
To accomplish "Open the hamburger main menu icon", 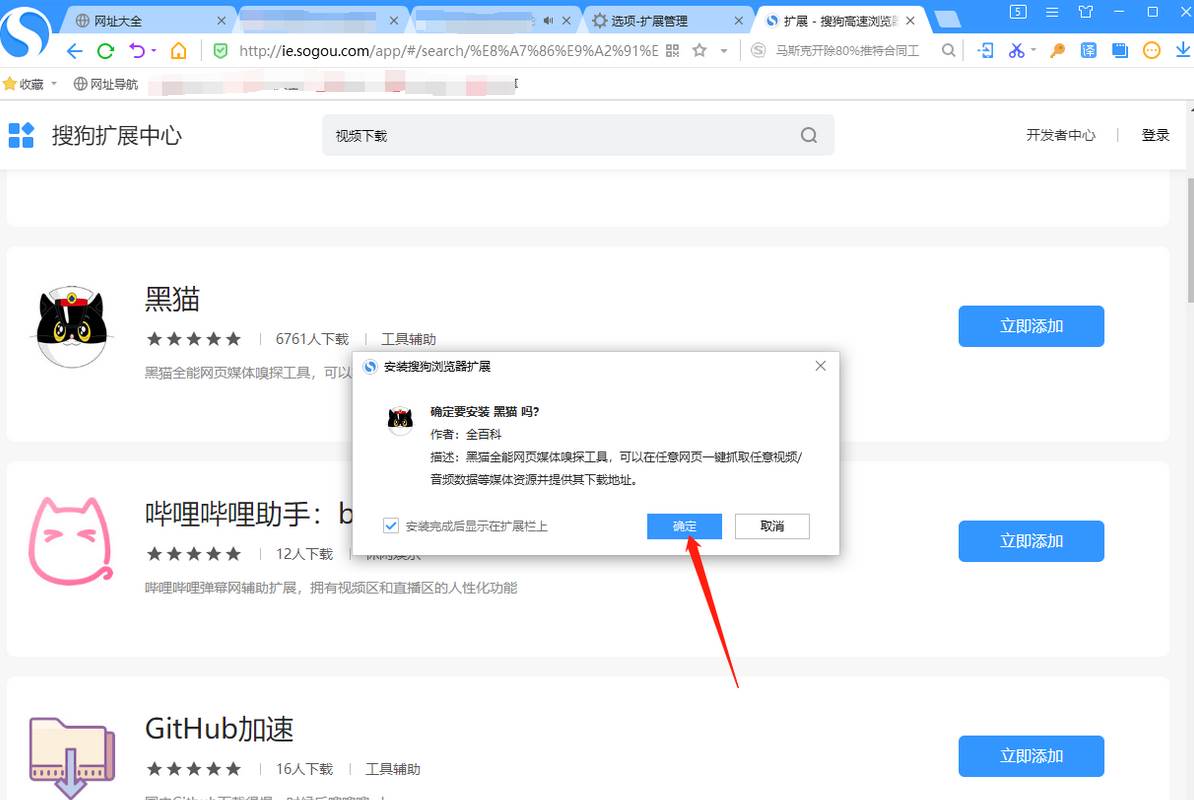I will (1052, 12).
